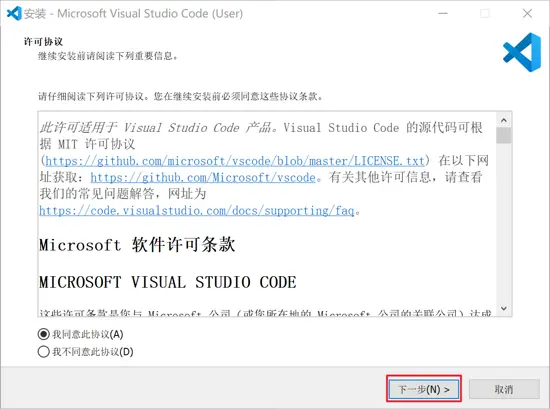The height and width of the screenshot is (409, 550).
Task: Open the github.com/Microsoft/vscode link
Action: pos(203,177)
